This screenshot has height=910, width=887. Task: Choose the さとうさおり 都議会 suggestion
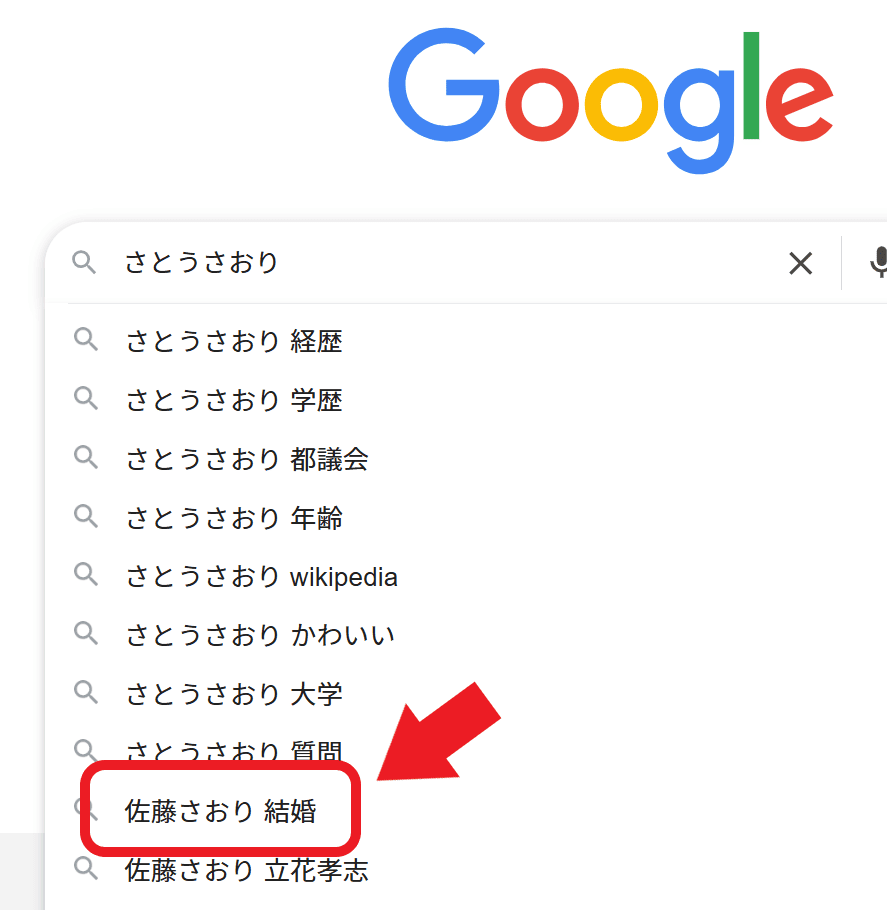(247, 460)
